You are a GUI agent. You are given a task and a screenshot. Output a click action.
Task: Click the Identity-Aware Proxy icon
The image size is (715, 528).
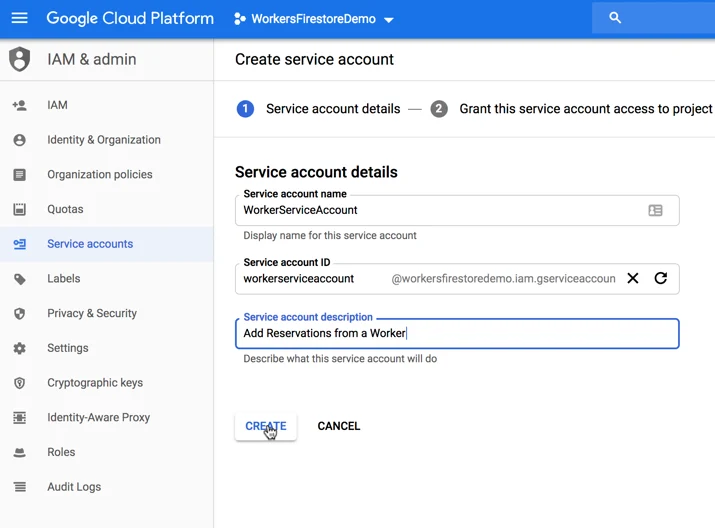(20, 418)
